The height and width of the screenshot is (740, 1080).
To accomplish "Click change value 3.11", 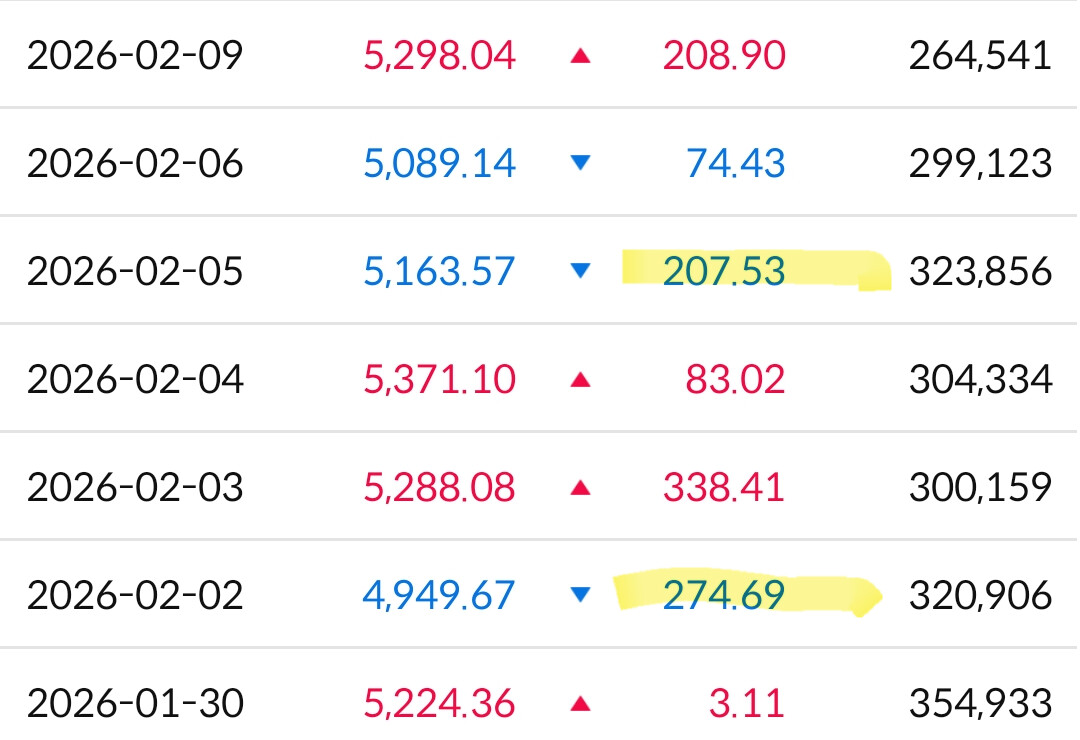I will tap(747, 704).
